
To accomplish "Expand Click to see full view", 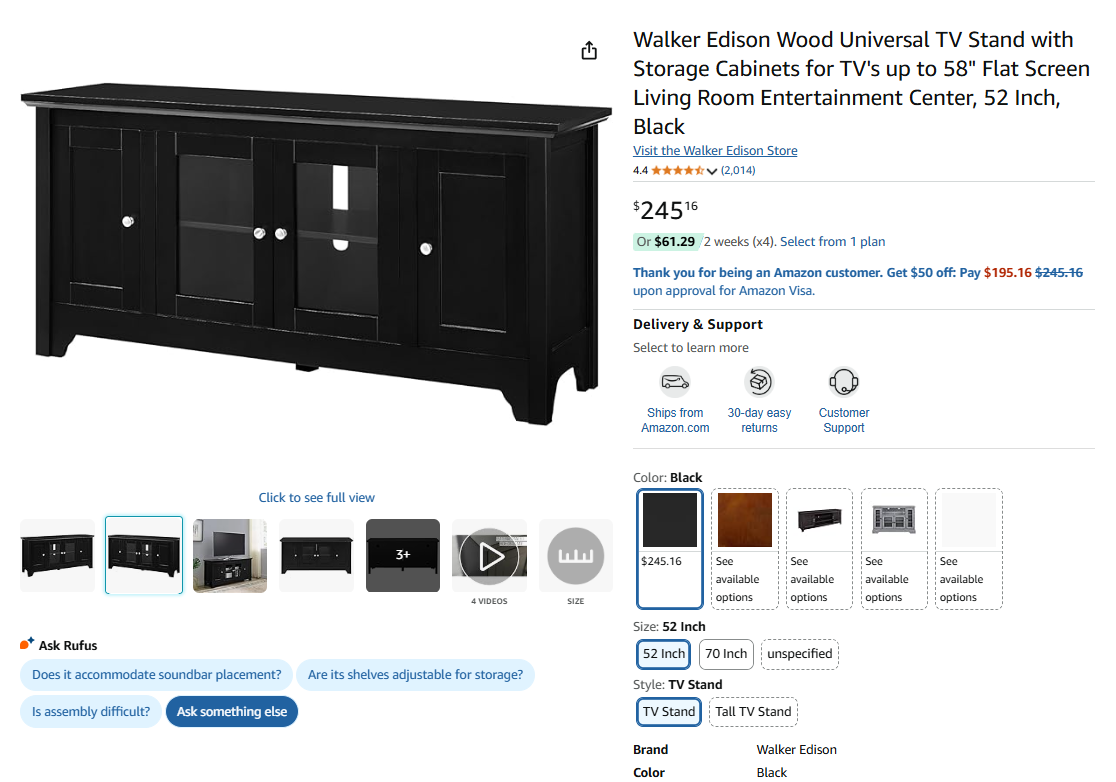I will pyautogui.click(x=317, y=497).
